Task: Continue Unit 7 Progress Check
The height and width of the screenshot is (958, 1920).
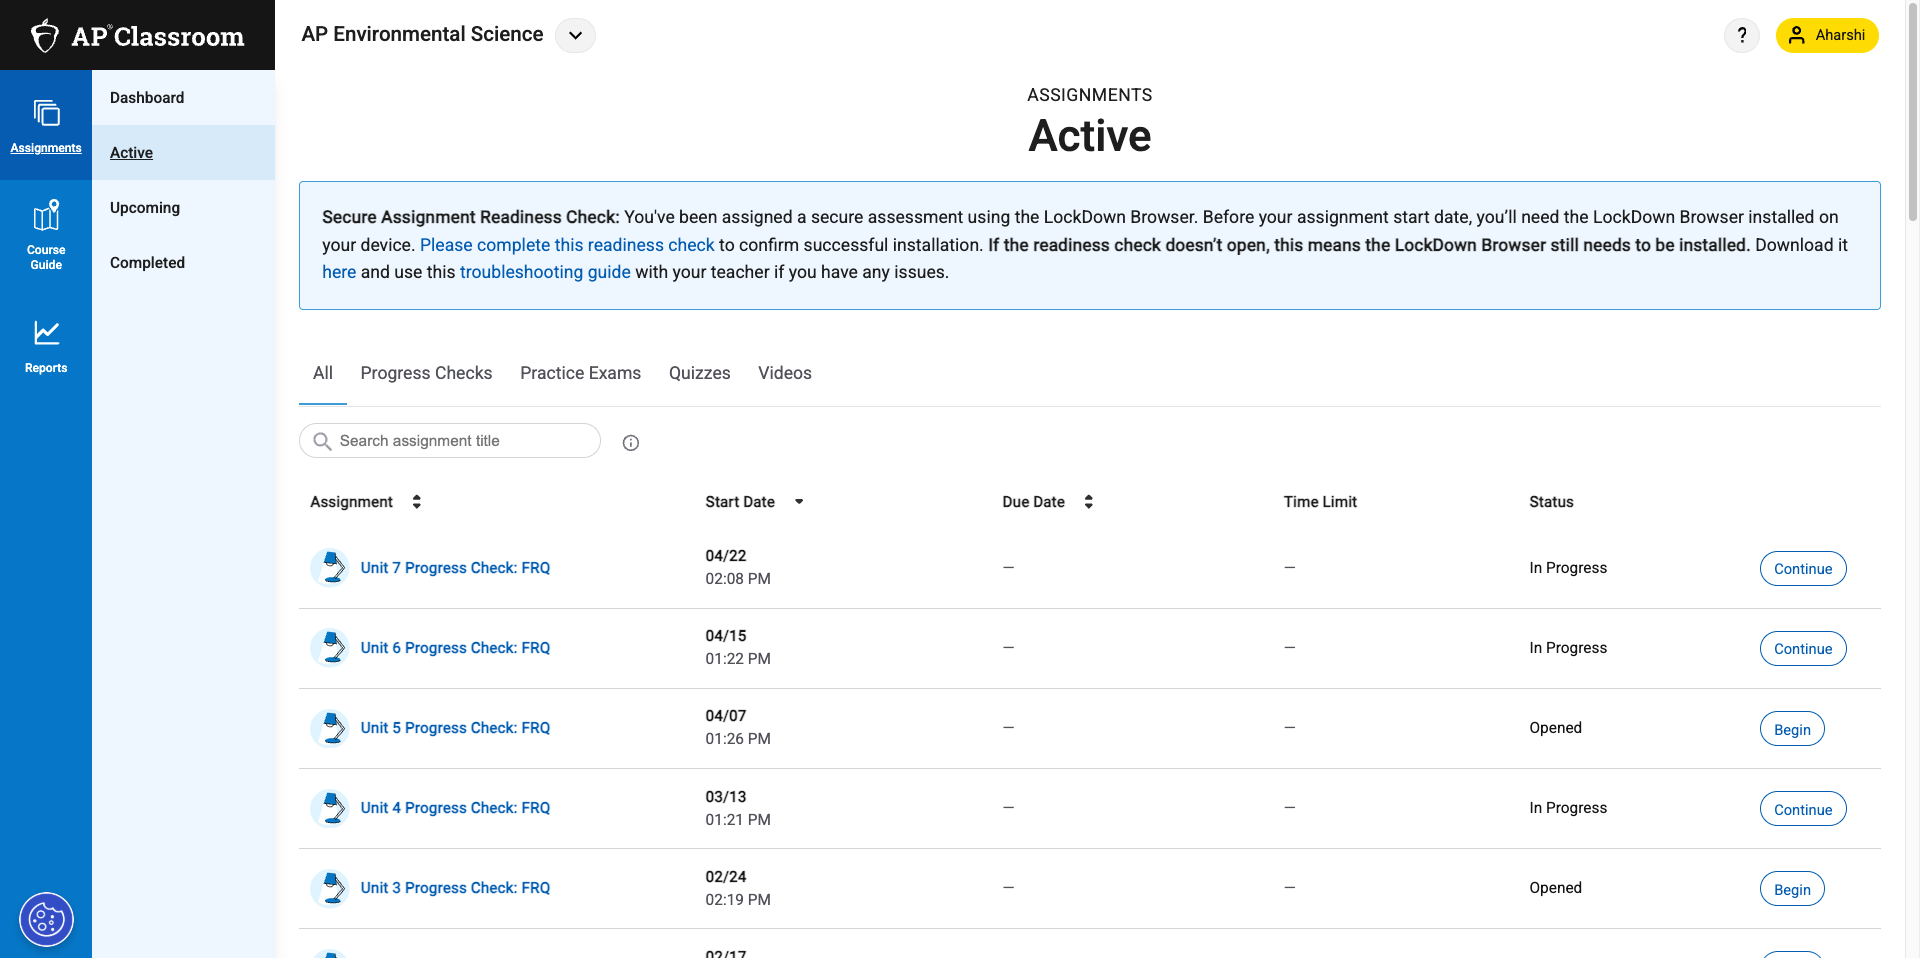Action: [x=1803, y=569]
